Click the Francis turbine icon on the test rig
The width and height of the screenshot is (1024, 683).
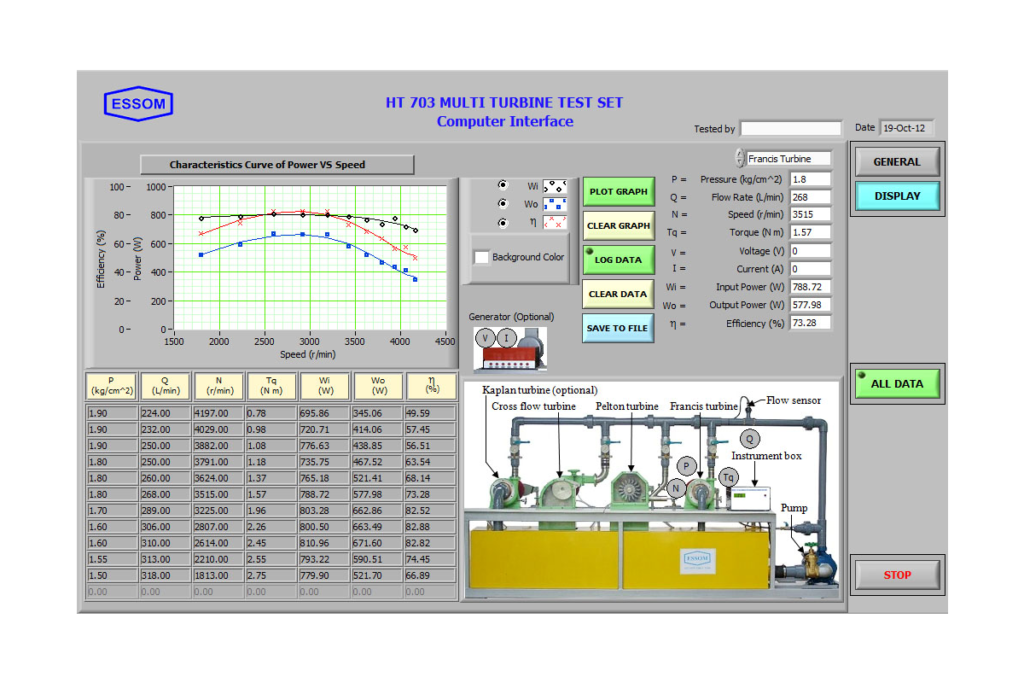pos(700,490)
